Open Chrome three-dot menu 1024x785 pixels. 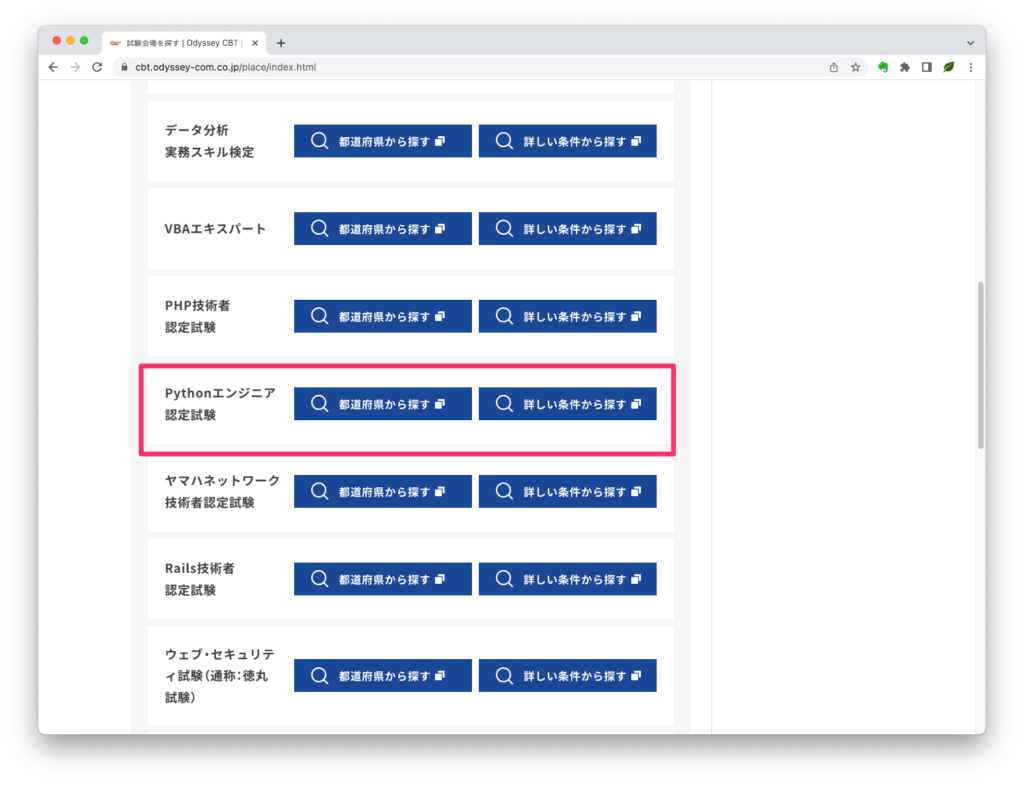970,67
